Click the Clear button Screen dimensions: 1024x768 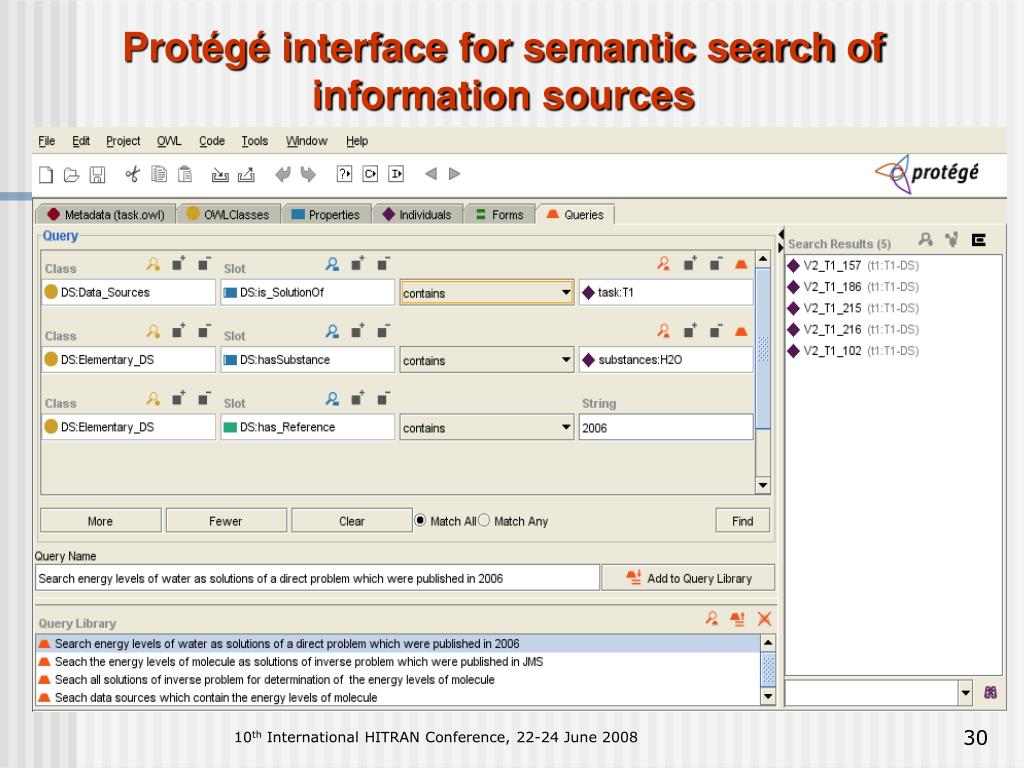point(351,520)
